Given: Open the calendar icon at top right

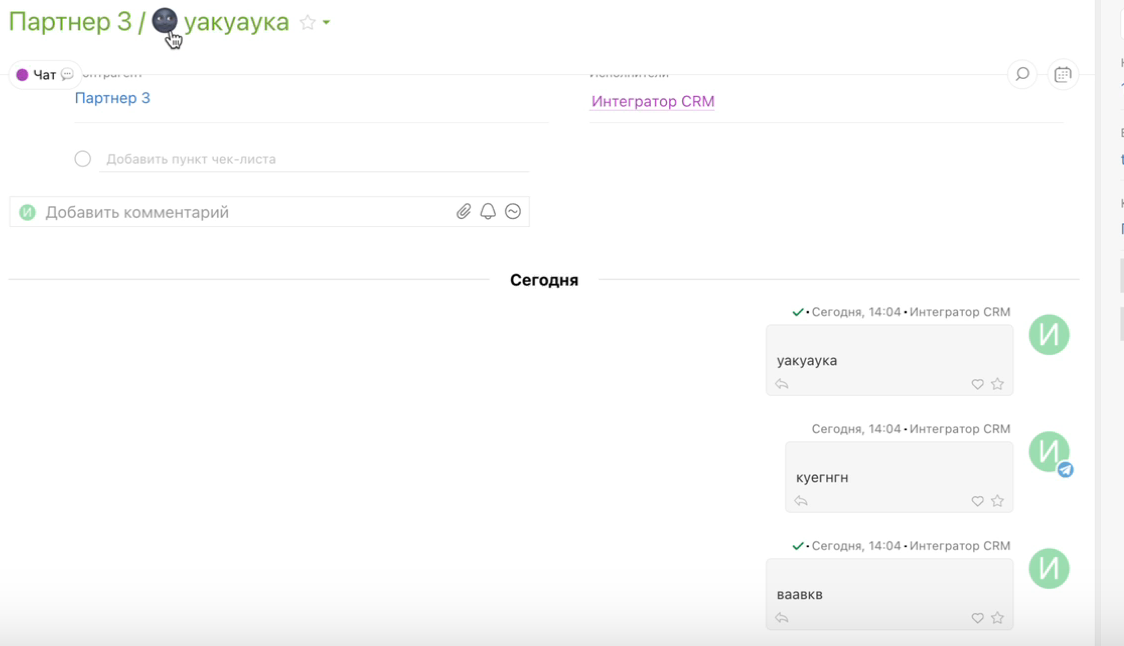Looking at the screenshot, I should click(x=1063, y=74).
